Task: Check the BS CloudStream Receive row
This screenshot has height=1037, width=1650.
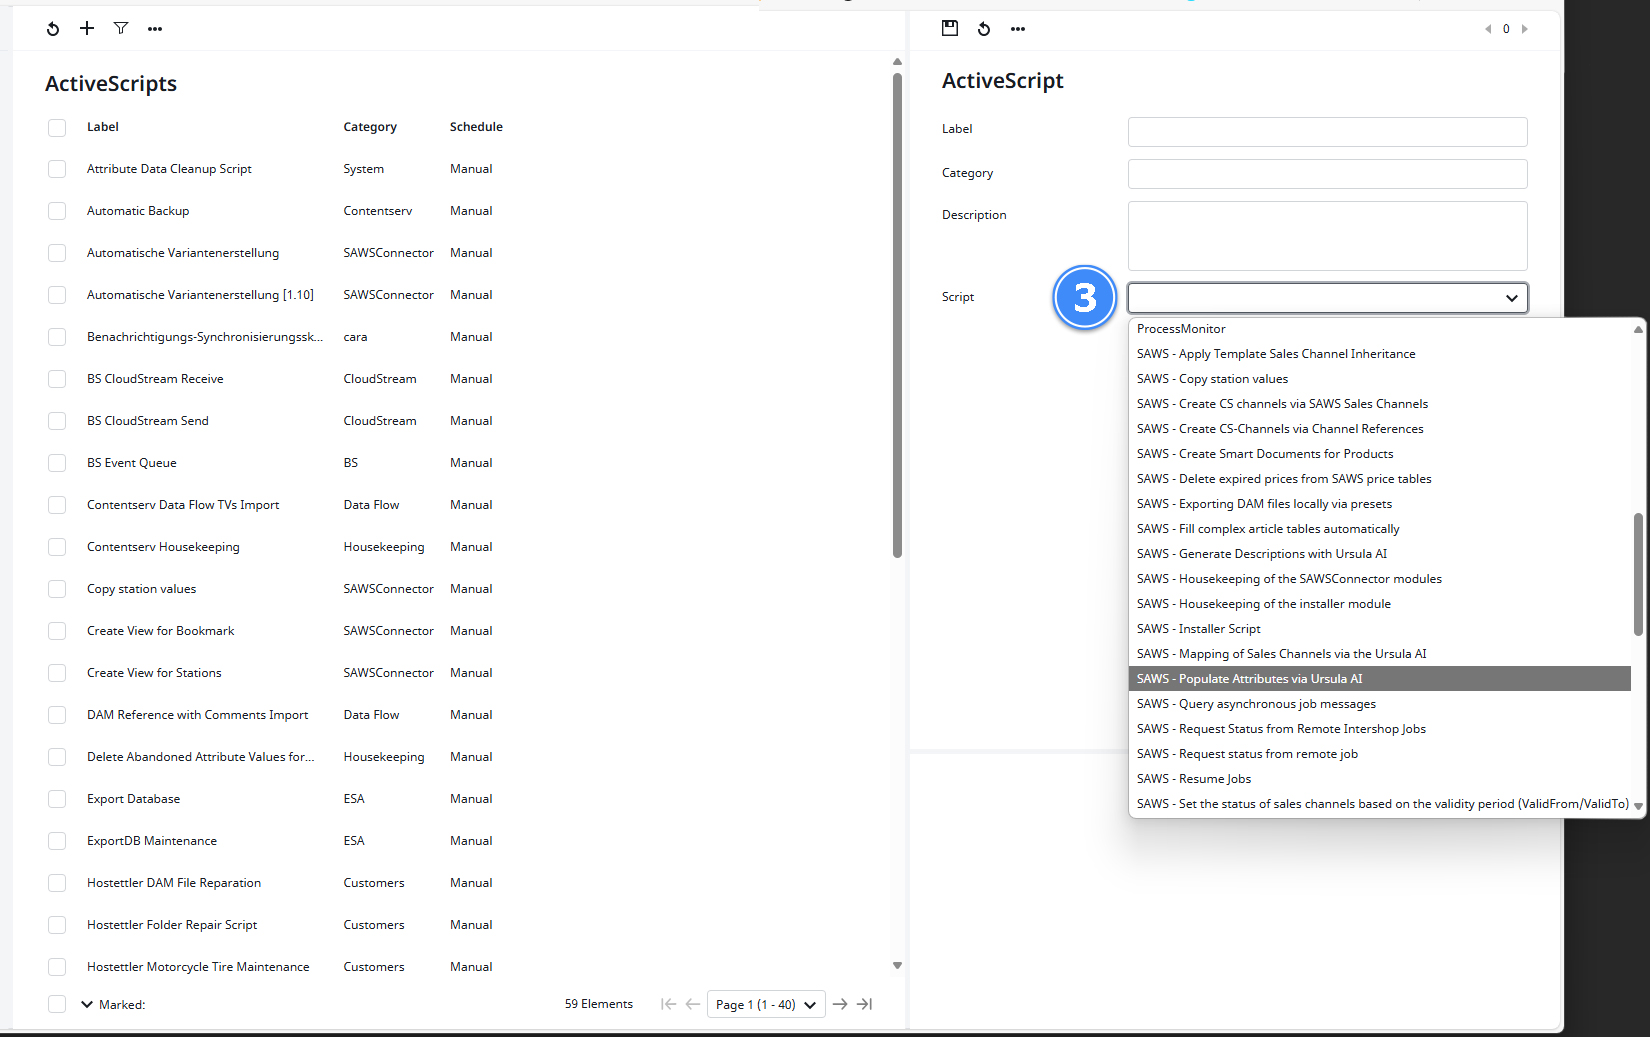Action: coord(57,380)
